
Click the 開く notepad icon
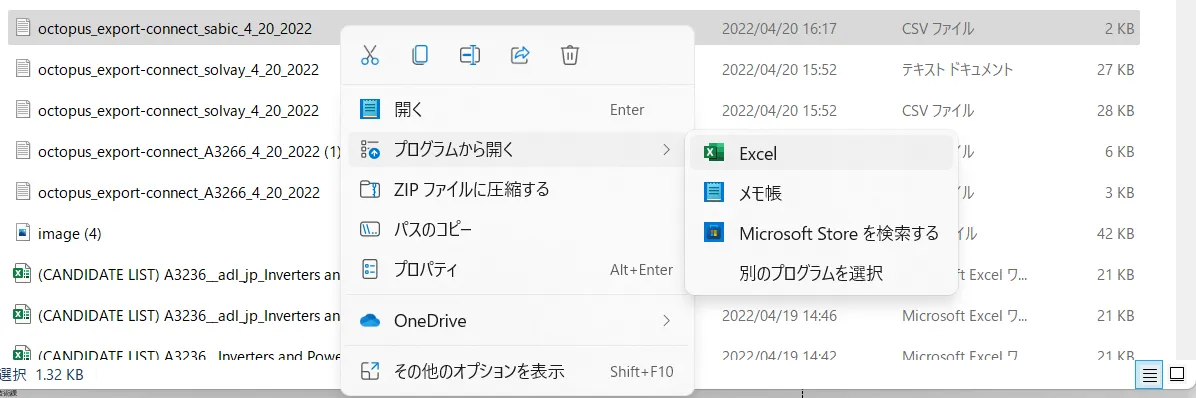[370, 110]
